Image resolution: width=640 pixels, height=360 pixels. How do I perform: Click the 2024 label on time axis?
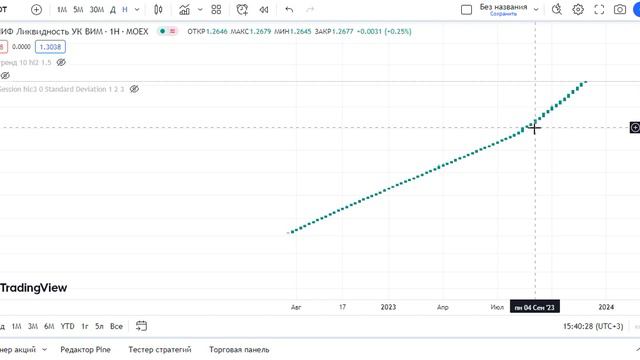pyautogui.click(x=606, y=307)
